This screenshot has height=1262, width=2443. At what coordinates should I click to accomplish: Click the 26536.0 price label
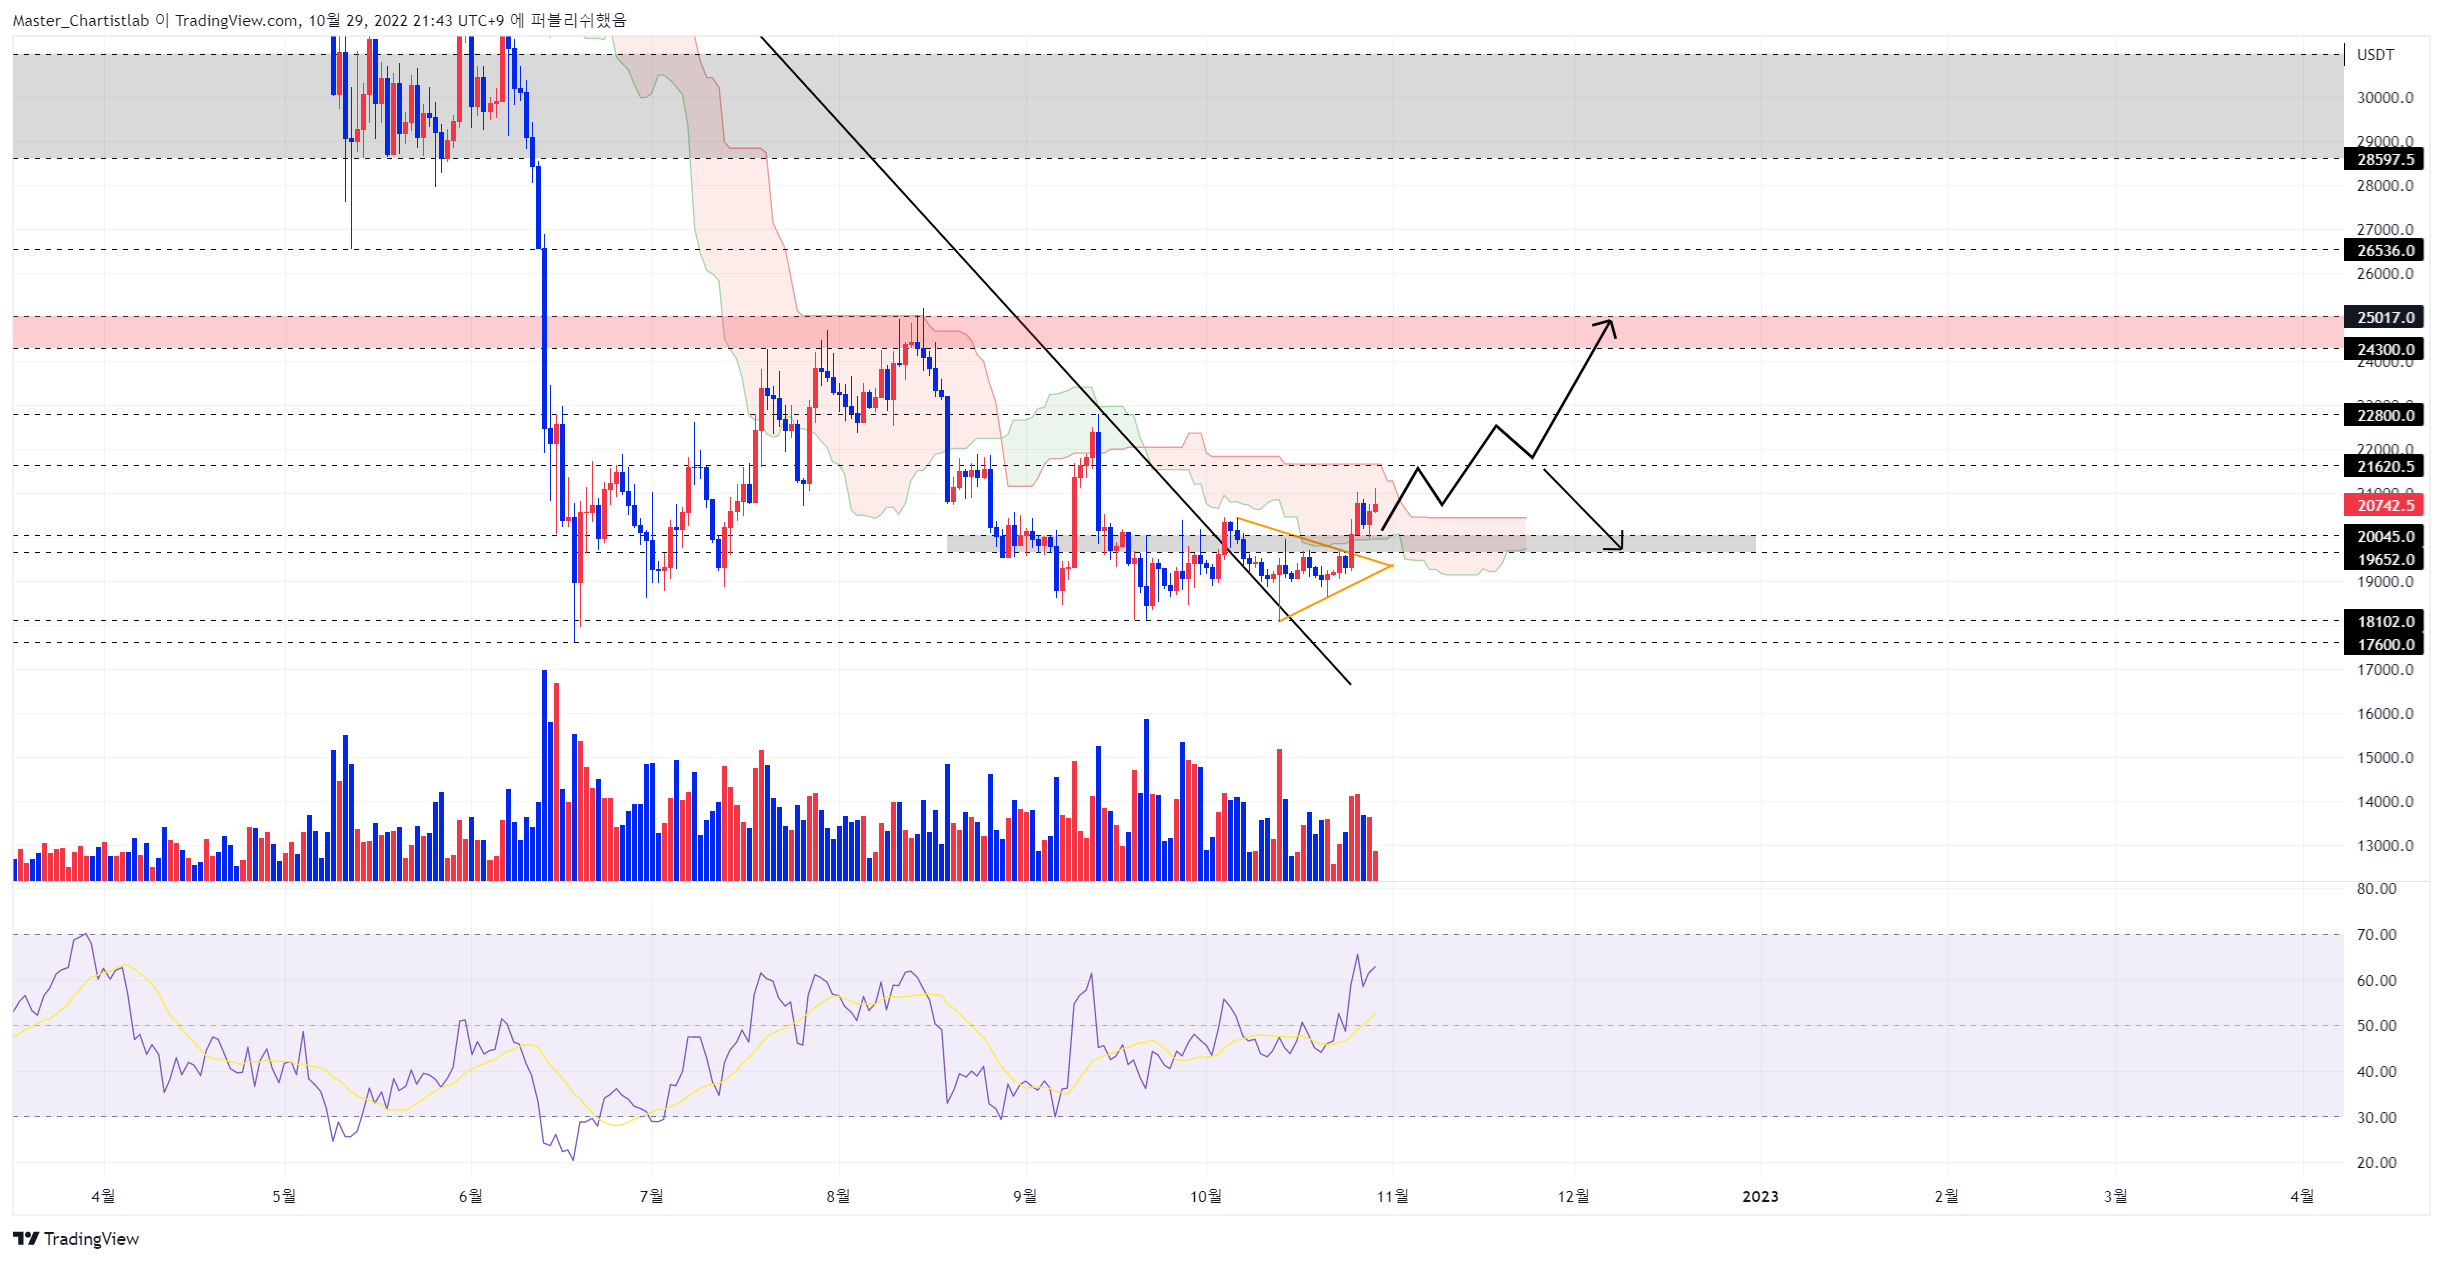pos(2385,250)
